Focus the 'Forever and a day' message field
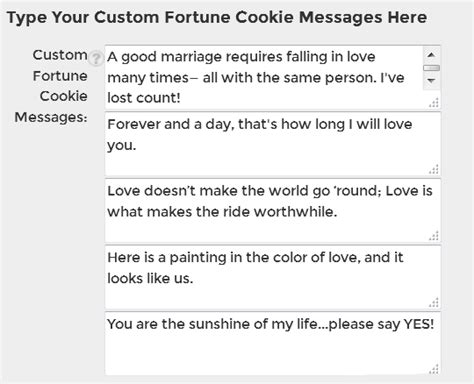This screenshot has width=474, height=384. coord(273,144)
